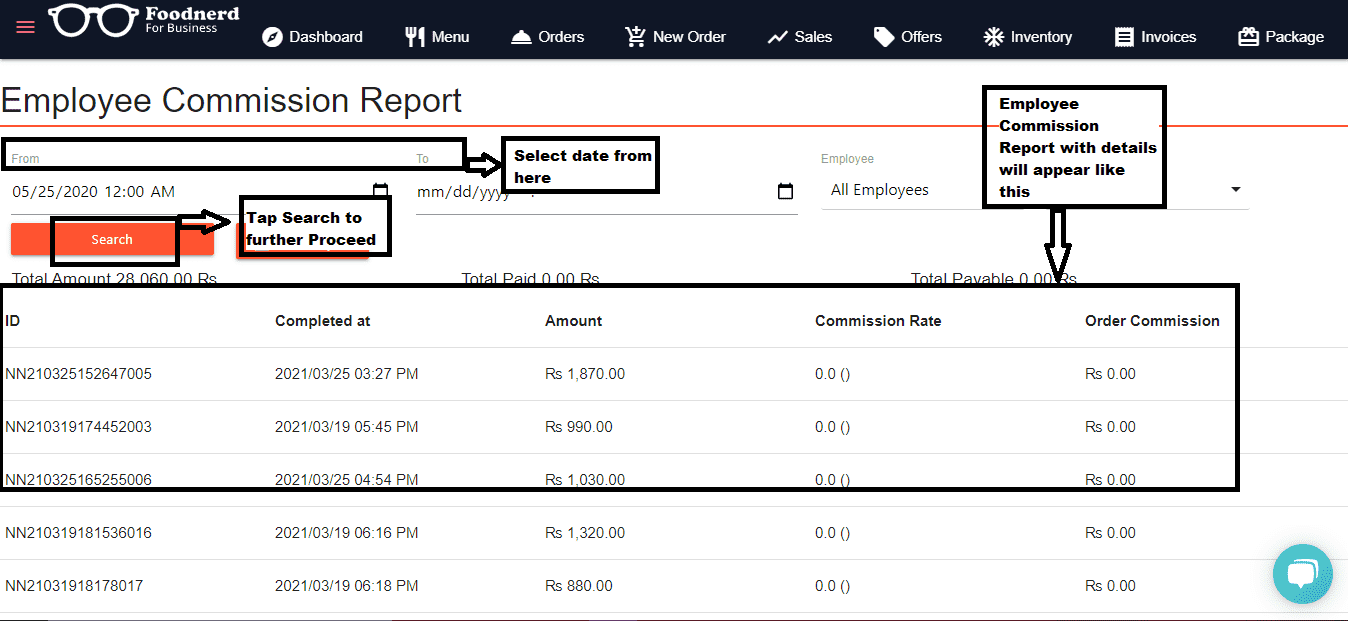Image resolution: width=1348 pixels, height=621 pixels.
Task: Select order row NN210319181536016
Action: (78, 533)
